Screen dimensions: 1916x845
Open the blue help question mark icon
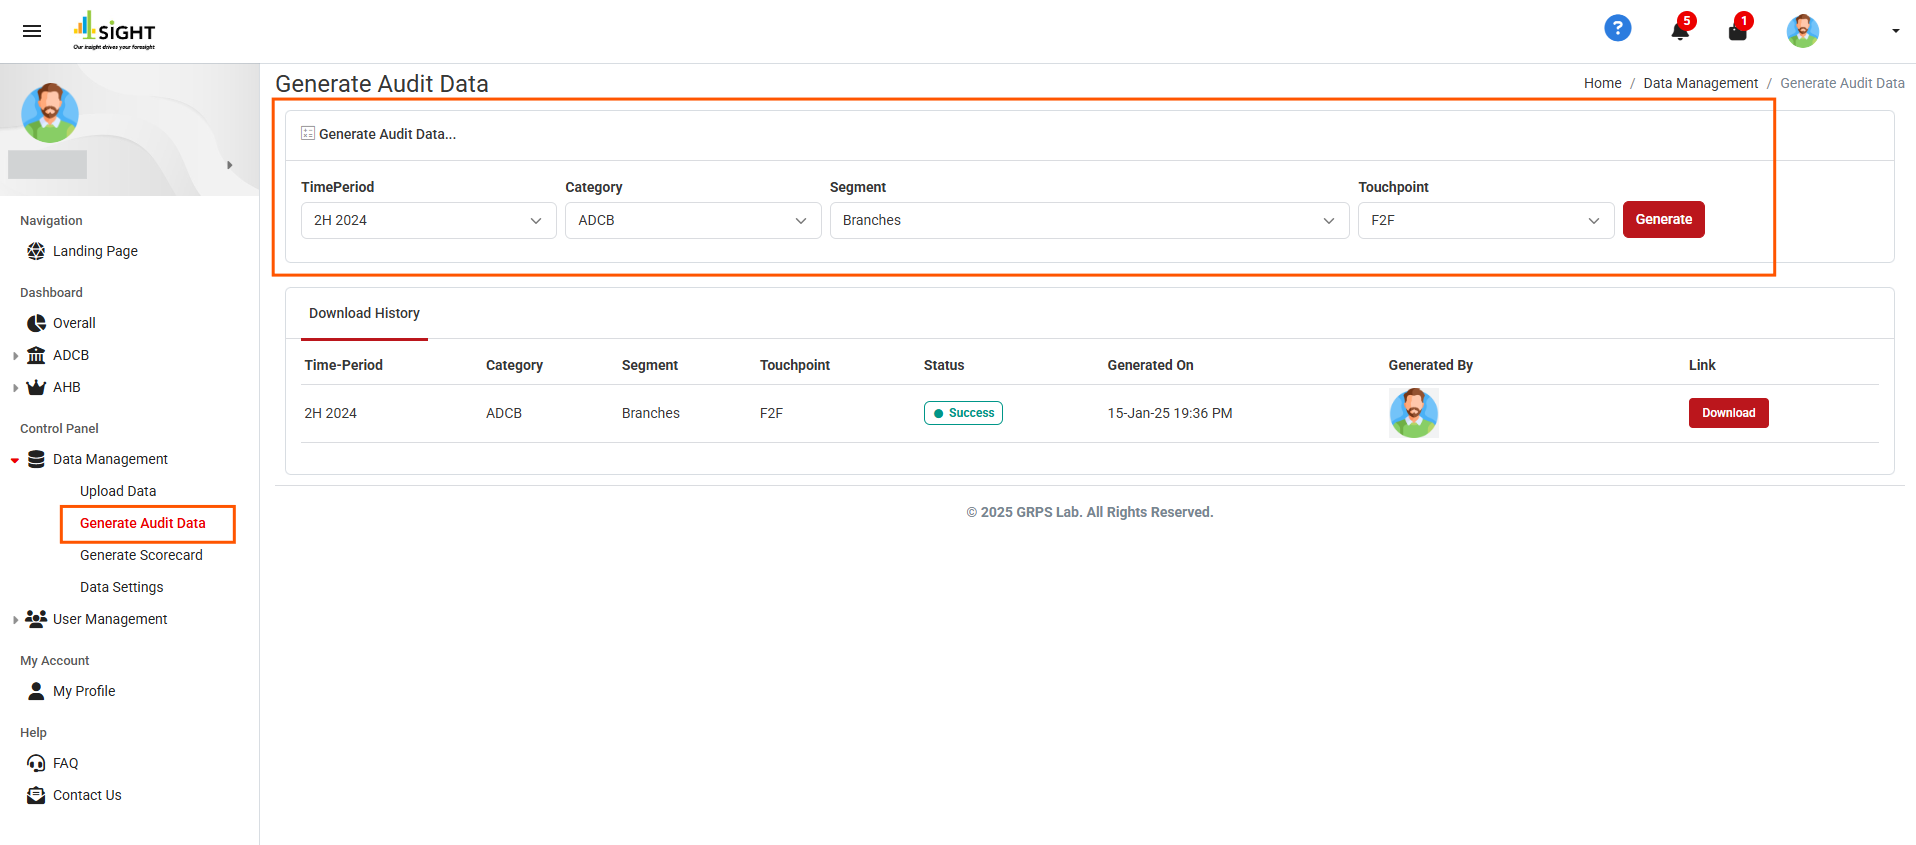[x=1617, y=29]
